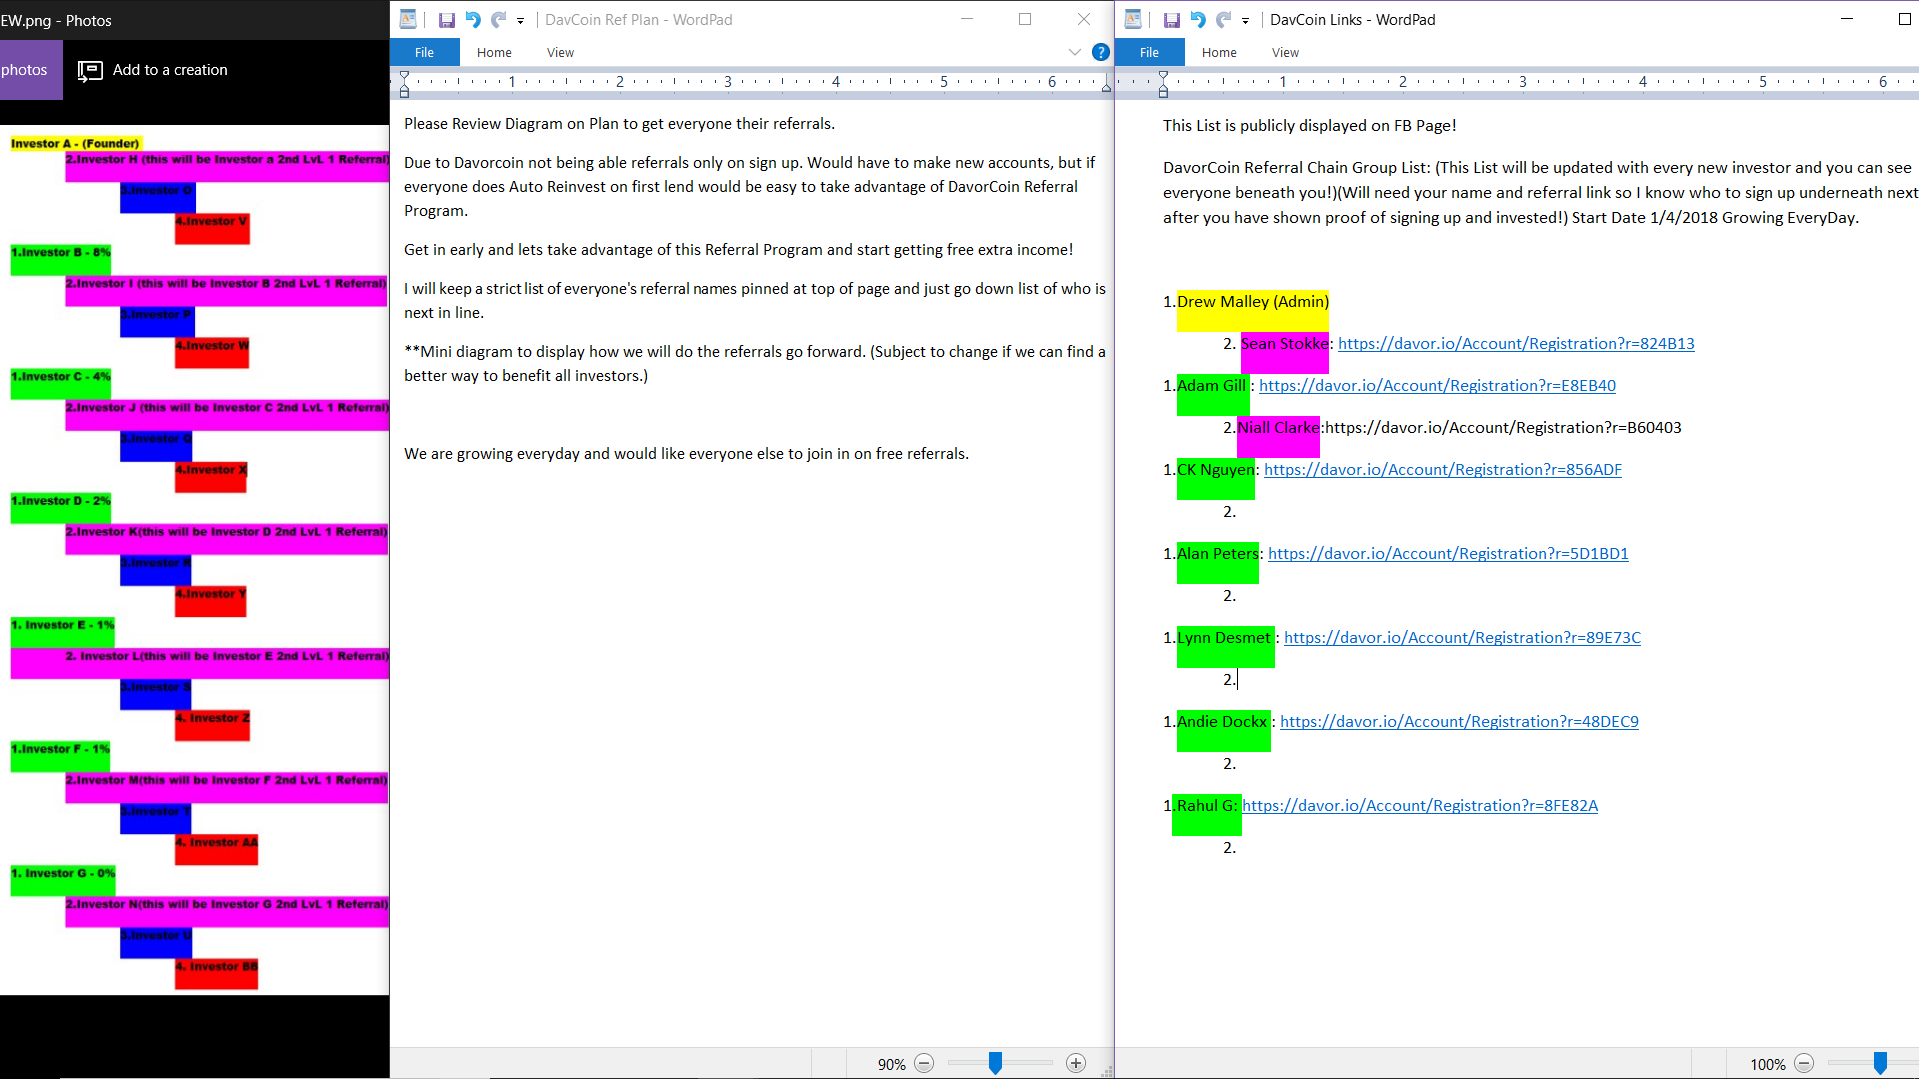Click Undo icon in DavCoin Ref Plan WordPad

click(x=472, y=20)
